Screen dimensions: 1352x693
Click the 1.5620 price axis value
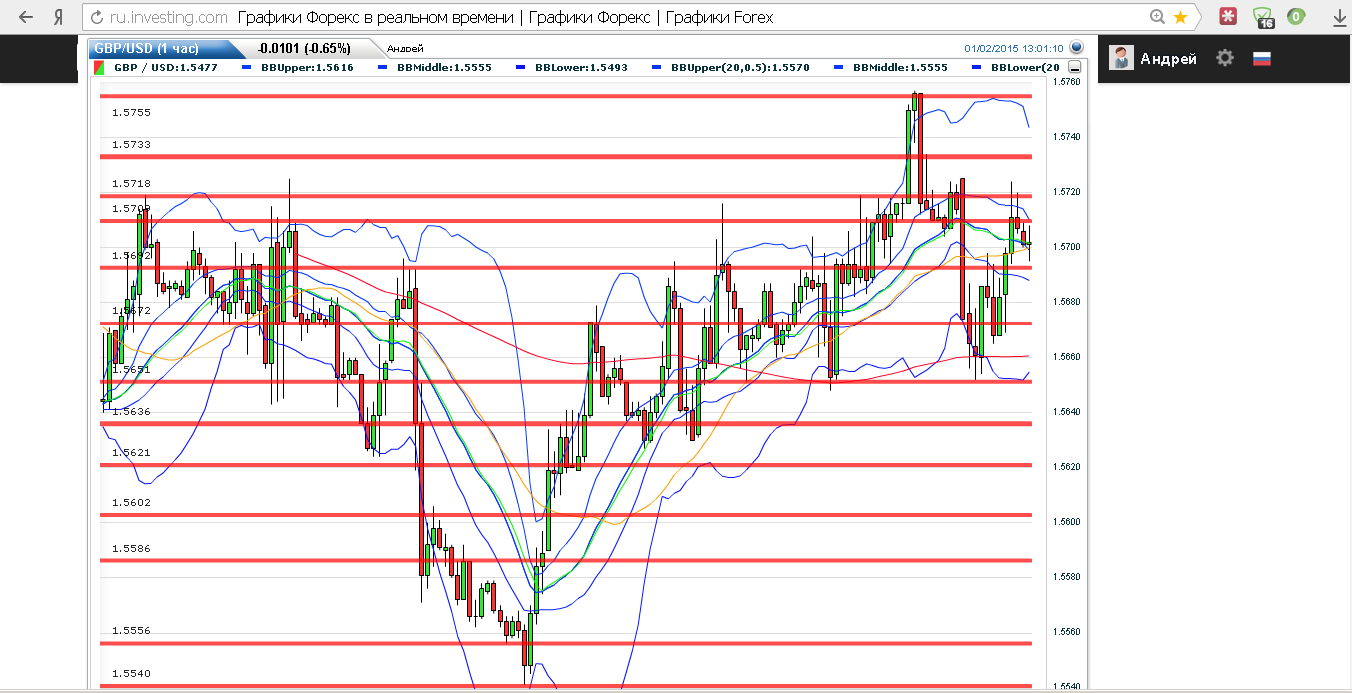[x=1067, y=466]
